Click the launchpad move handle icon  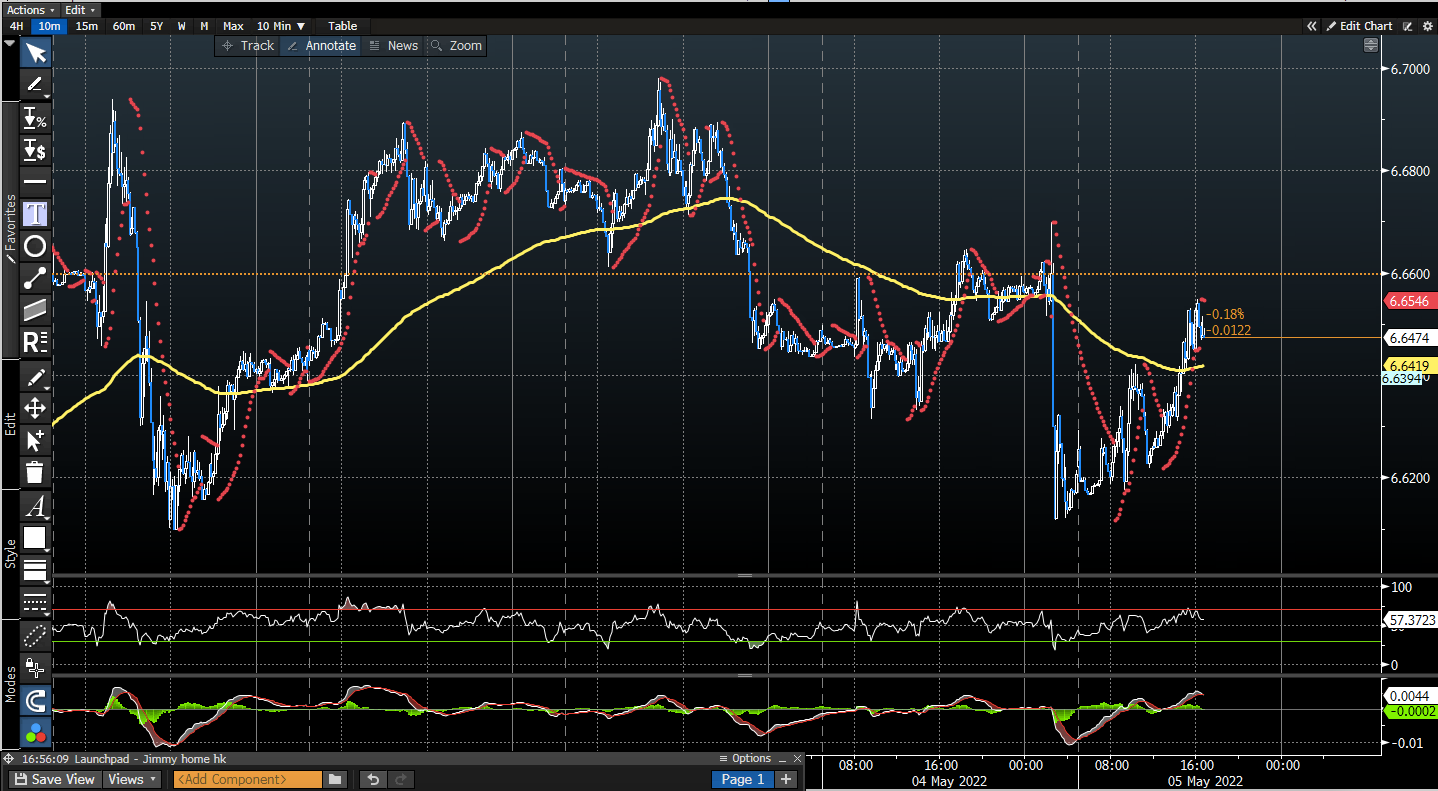click(9, 759)
